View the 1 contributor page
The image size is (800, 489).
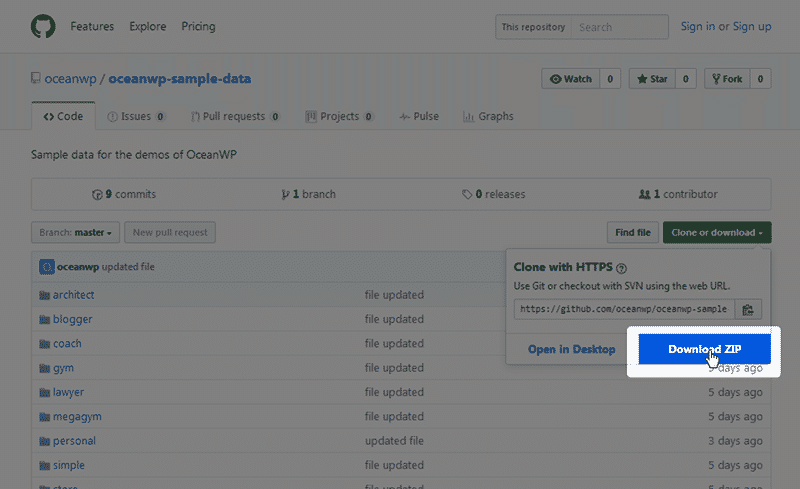[x=678, y=194]
